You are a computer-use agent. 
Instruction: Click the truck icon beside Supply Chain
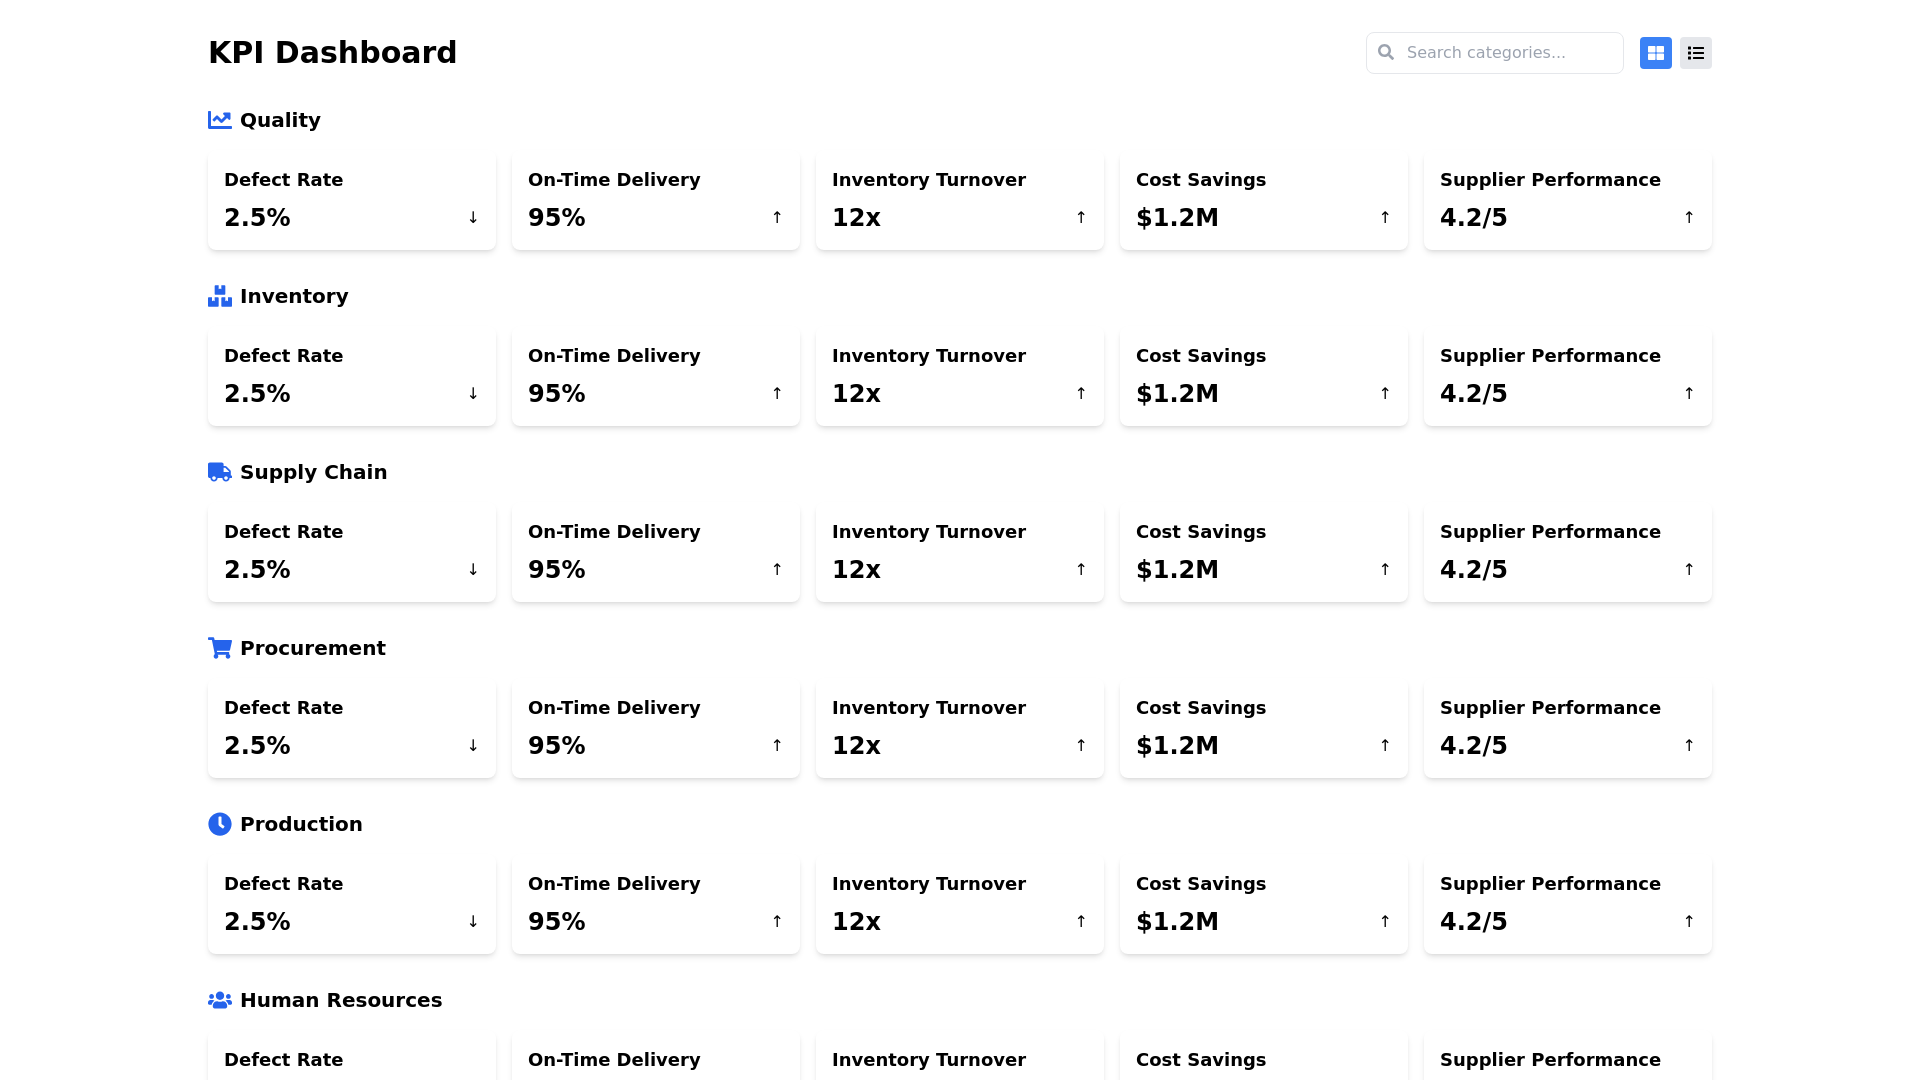click(x=219, y=472)
